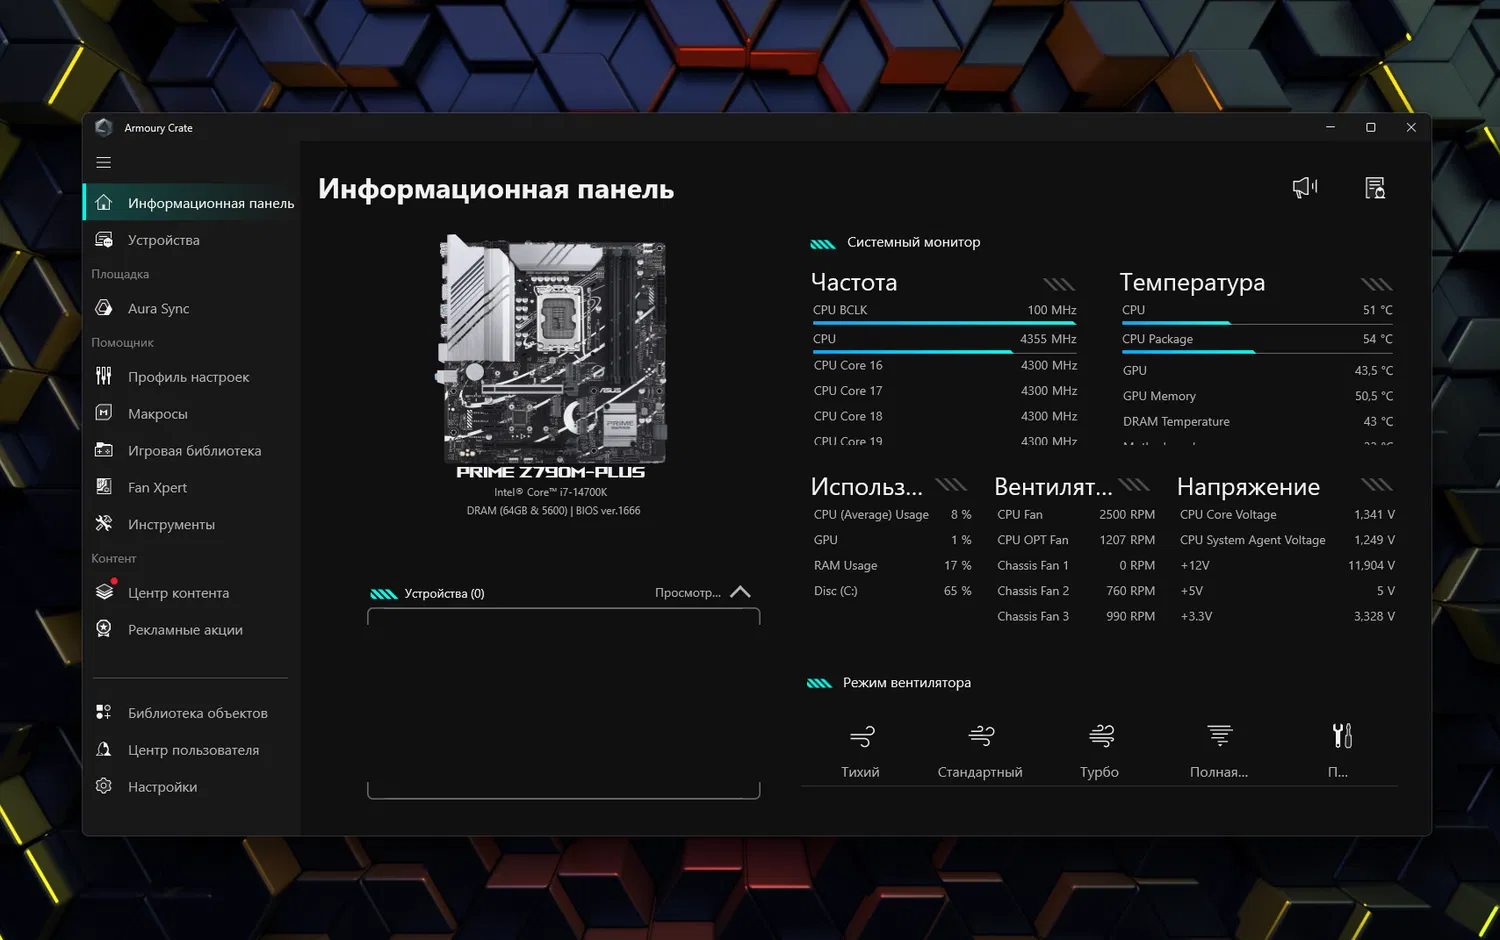Go to Макросы in the sidebar
Viewport: 1500px width, 940px height.
point(191,414)
